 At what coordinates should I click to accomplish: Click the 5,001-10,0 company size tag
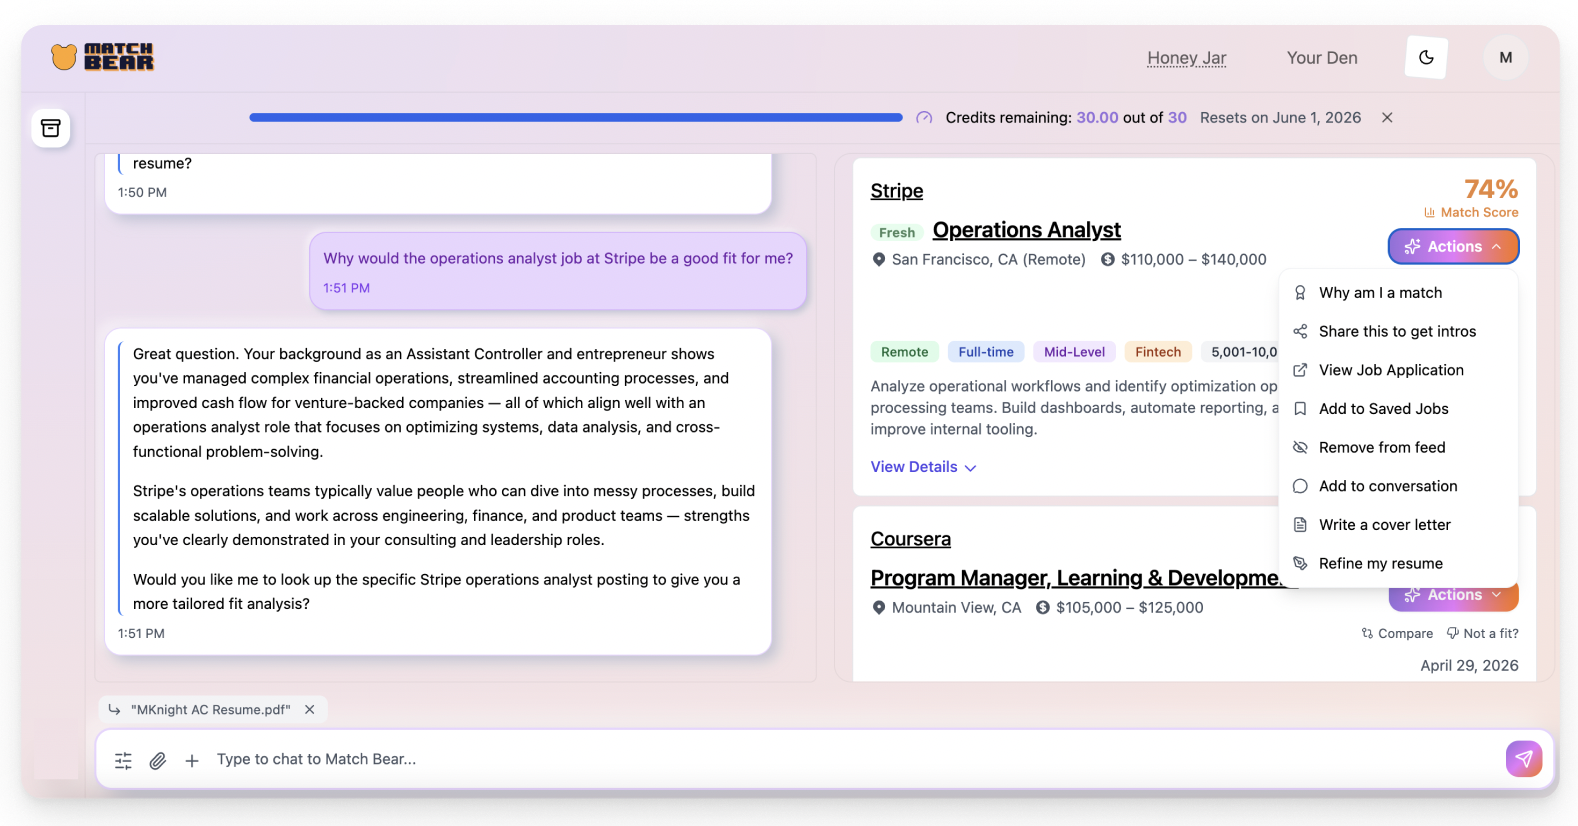pyautogui.click(x=1240, y=352)
